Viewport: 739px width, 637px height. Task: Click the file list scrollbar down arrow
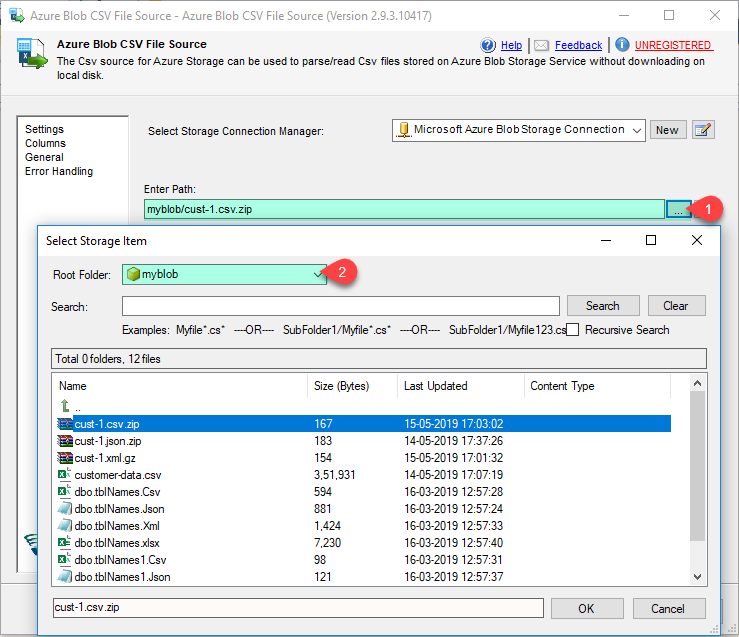click(698, 577)
